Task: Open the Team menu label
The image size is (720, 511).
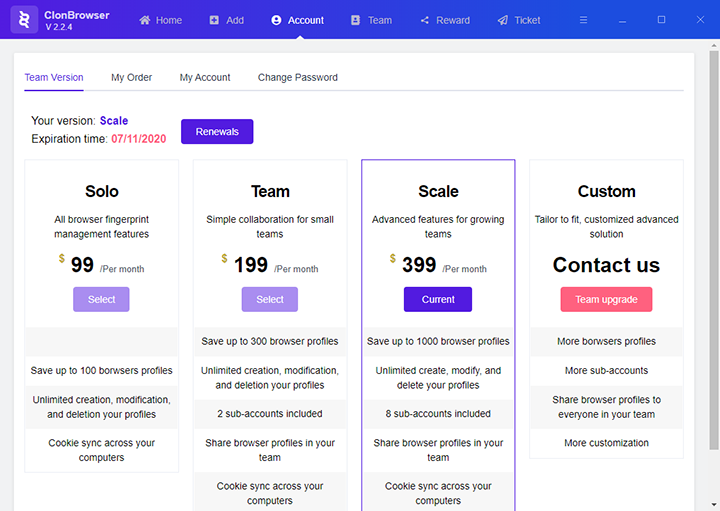Action: (x=380, y=20)
